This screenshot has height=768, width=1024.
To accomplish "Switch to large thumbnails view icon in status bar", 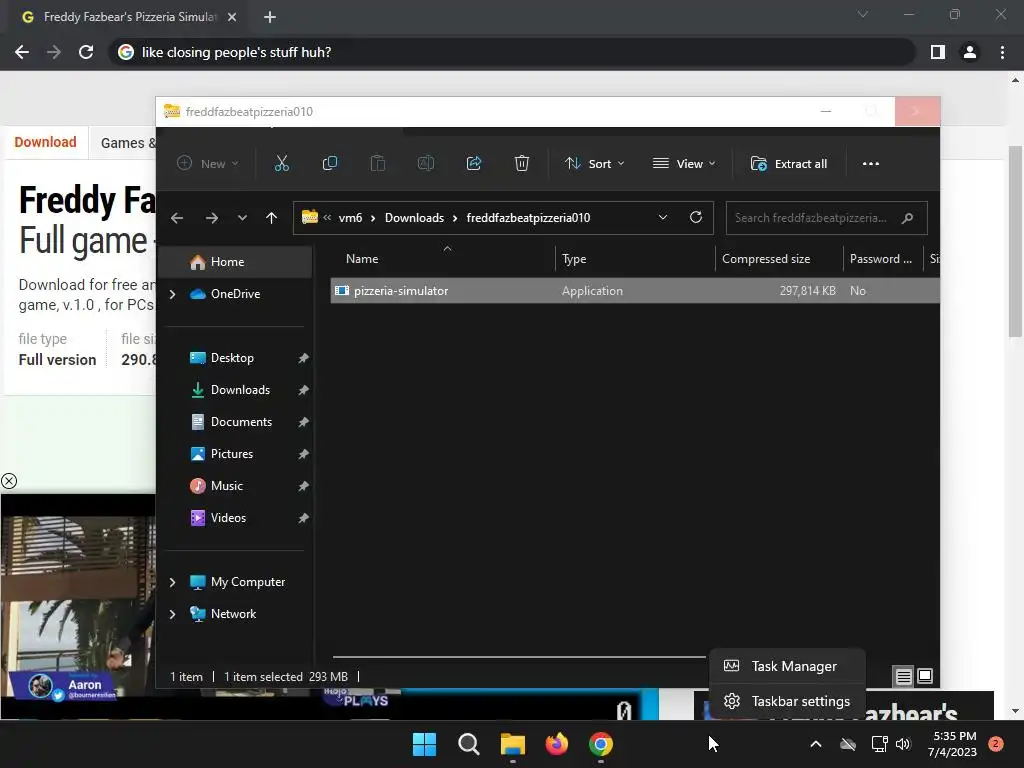I will click(925, 676).
